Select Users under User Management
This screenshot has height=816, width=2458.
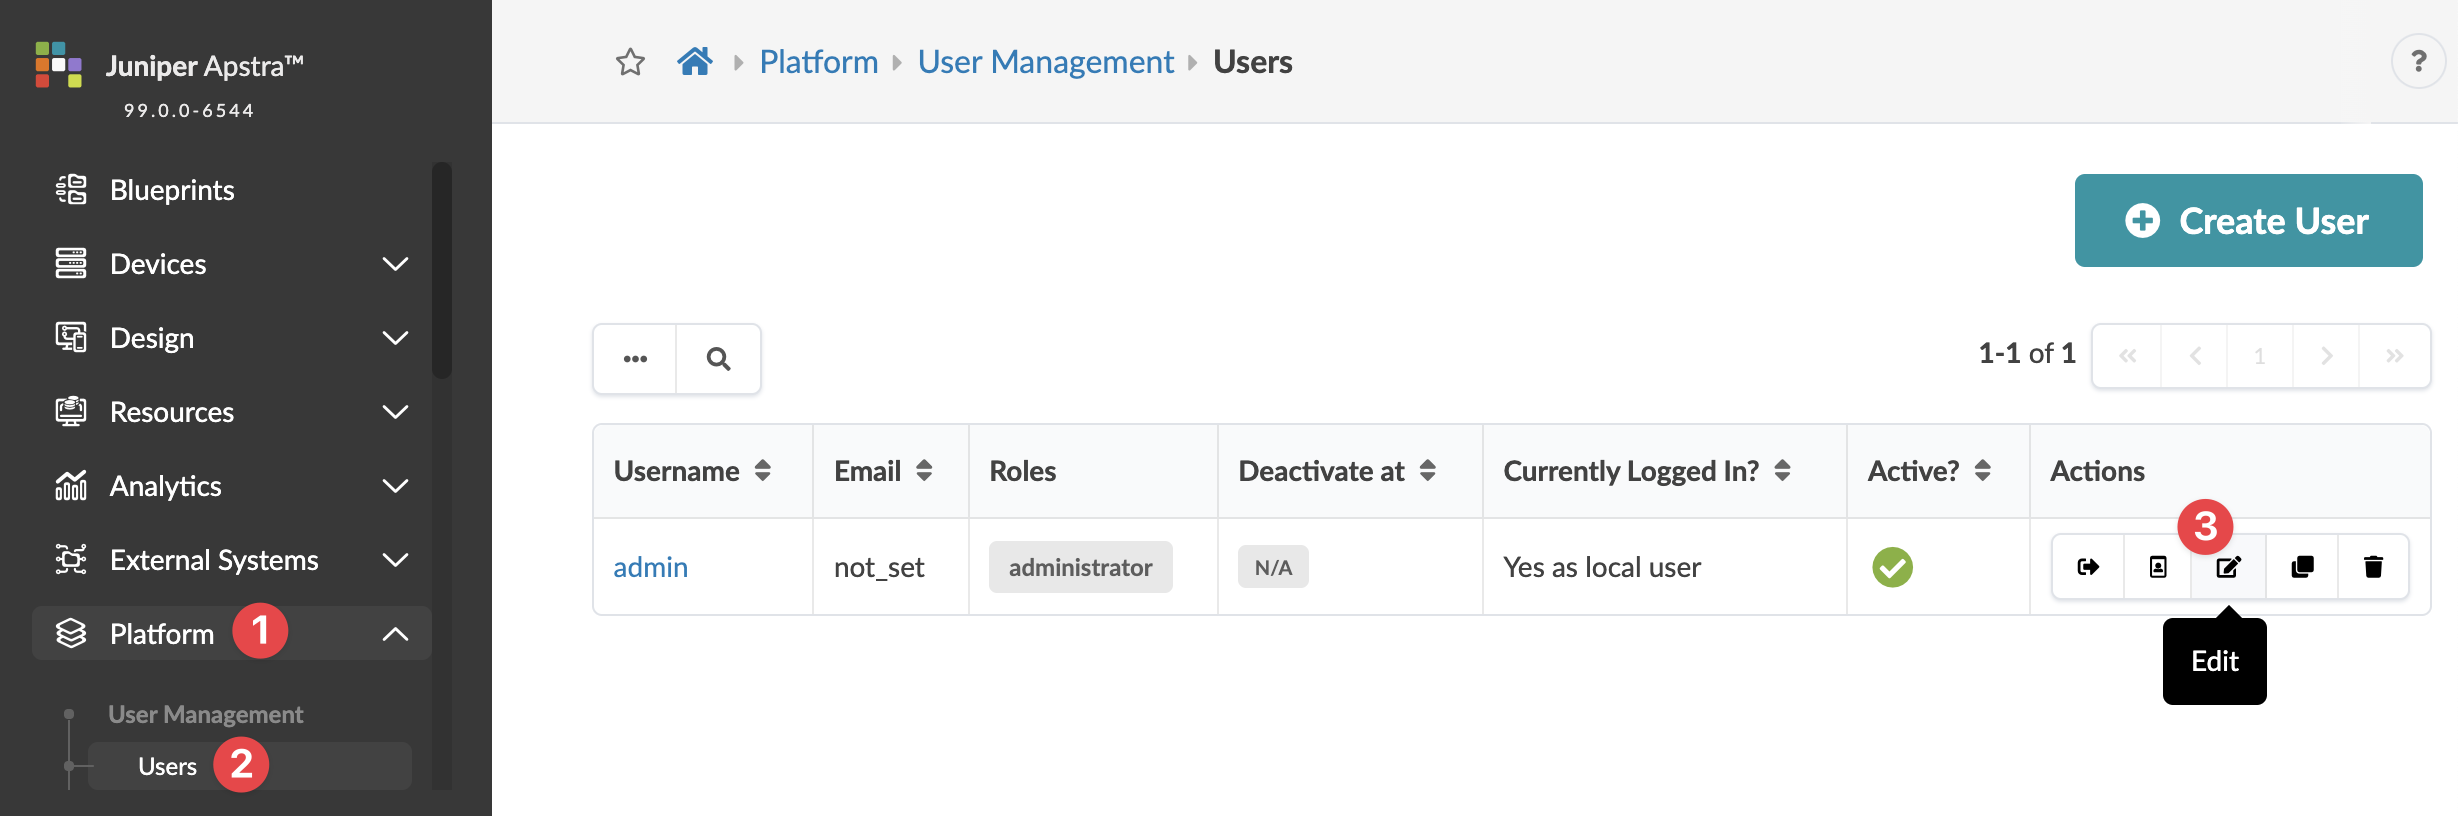[168, 766]
